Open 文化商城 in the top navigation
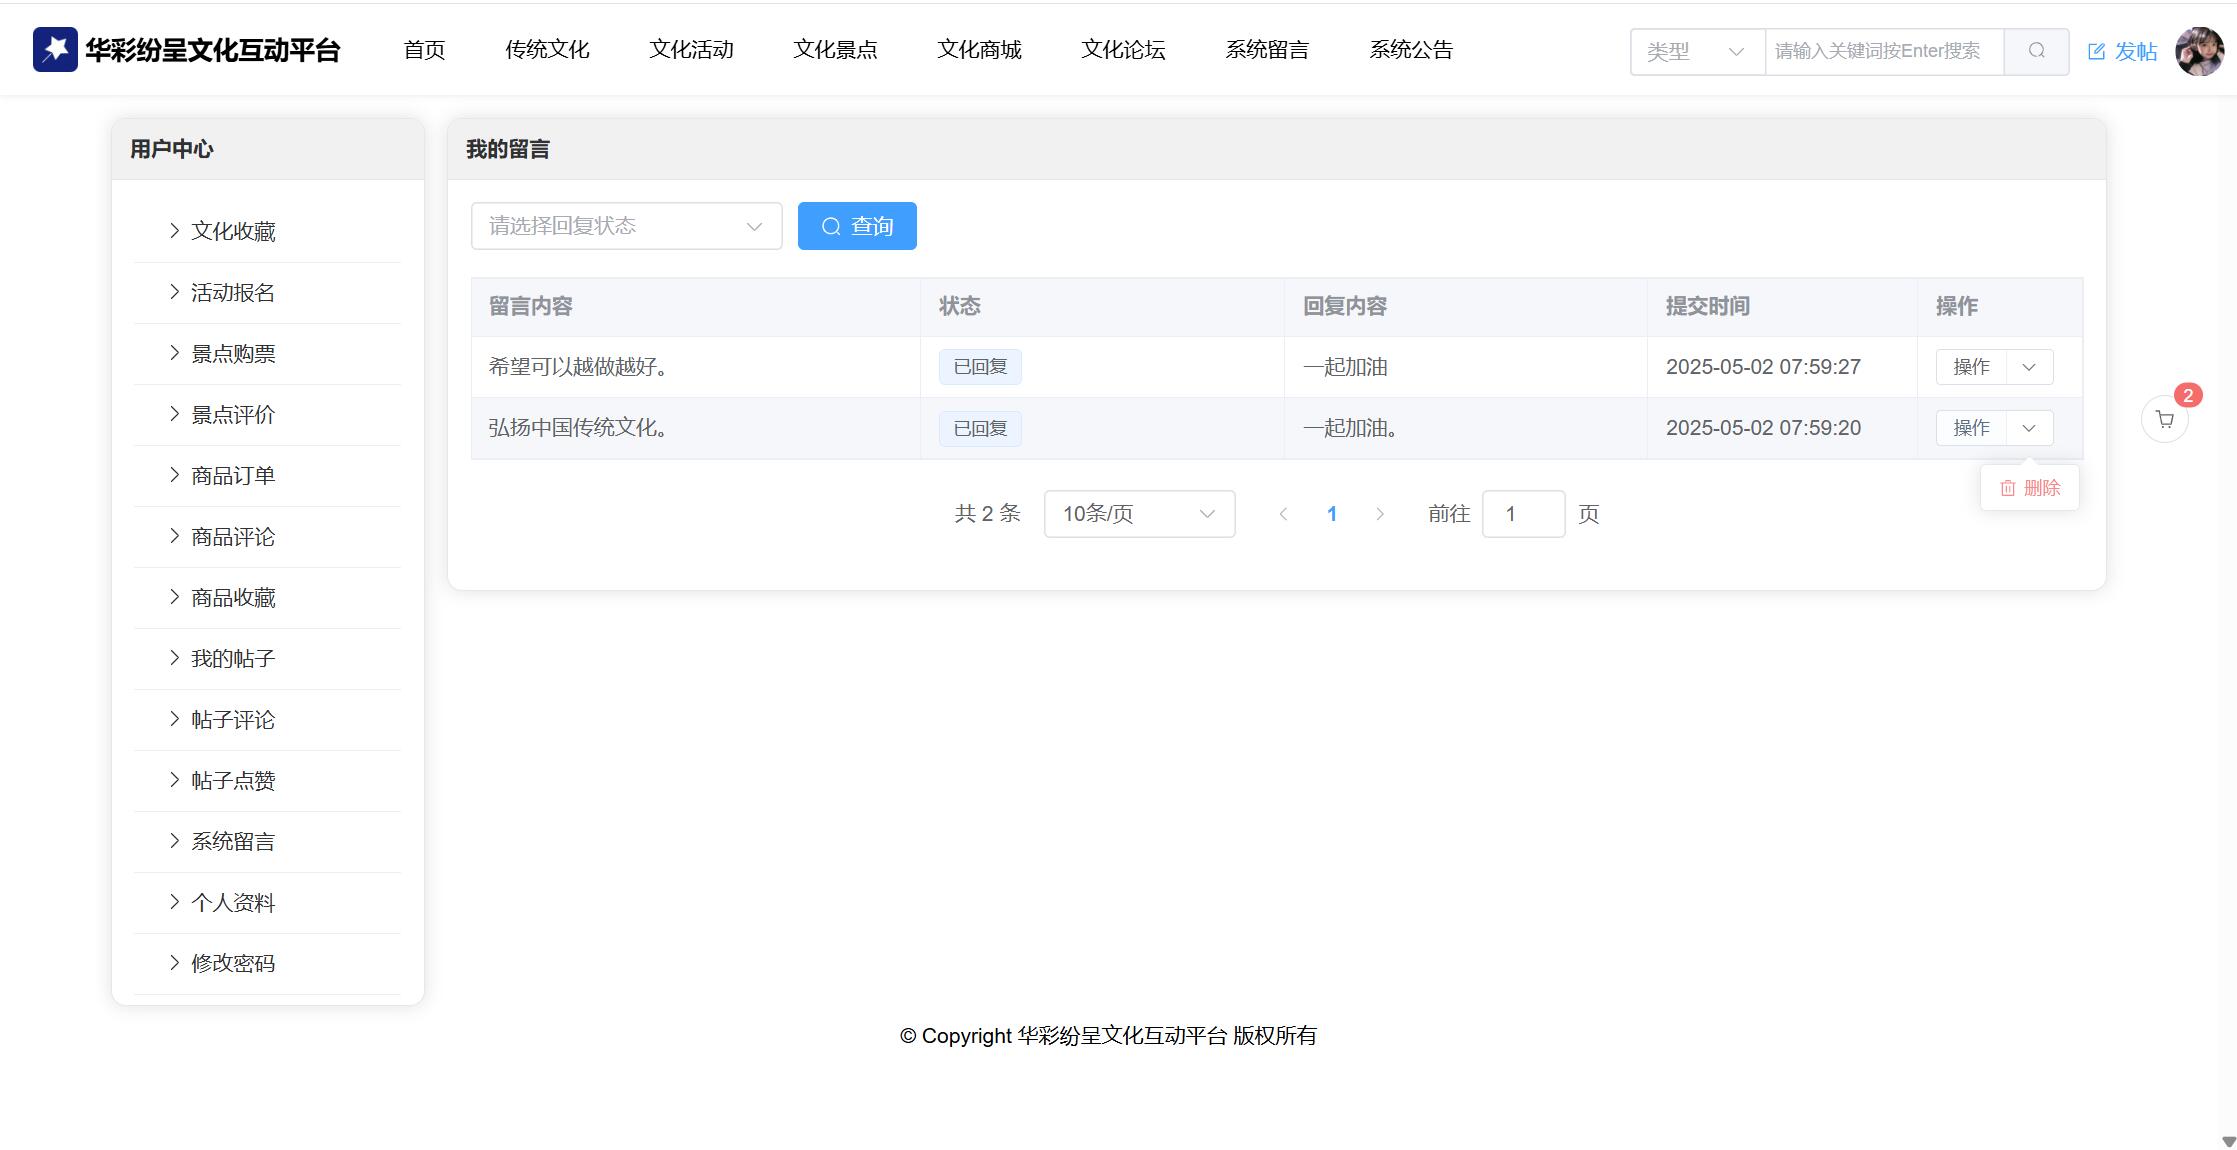The image size is (2237, 1150). (979, 50)
